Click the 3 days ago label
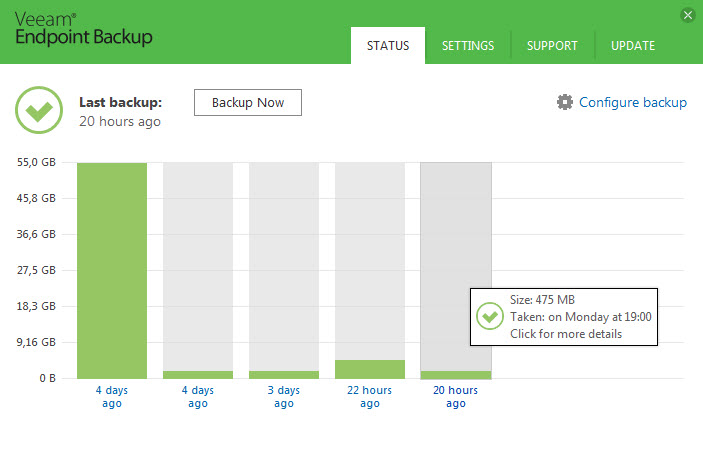This screenshot has height=457, width=703. pyautogui.click(x=284, y=396)
